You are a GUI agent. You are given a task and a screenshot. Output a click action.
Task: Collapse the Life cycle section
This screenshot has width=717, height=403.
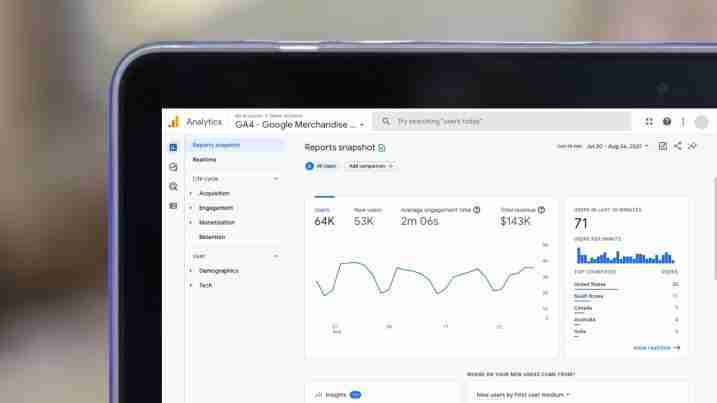[276, 179]
